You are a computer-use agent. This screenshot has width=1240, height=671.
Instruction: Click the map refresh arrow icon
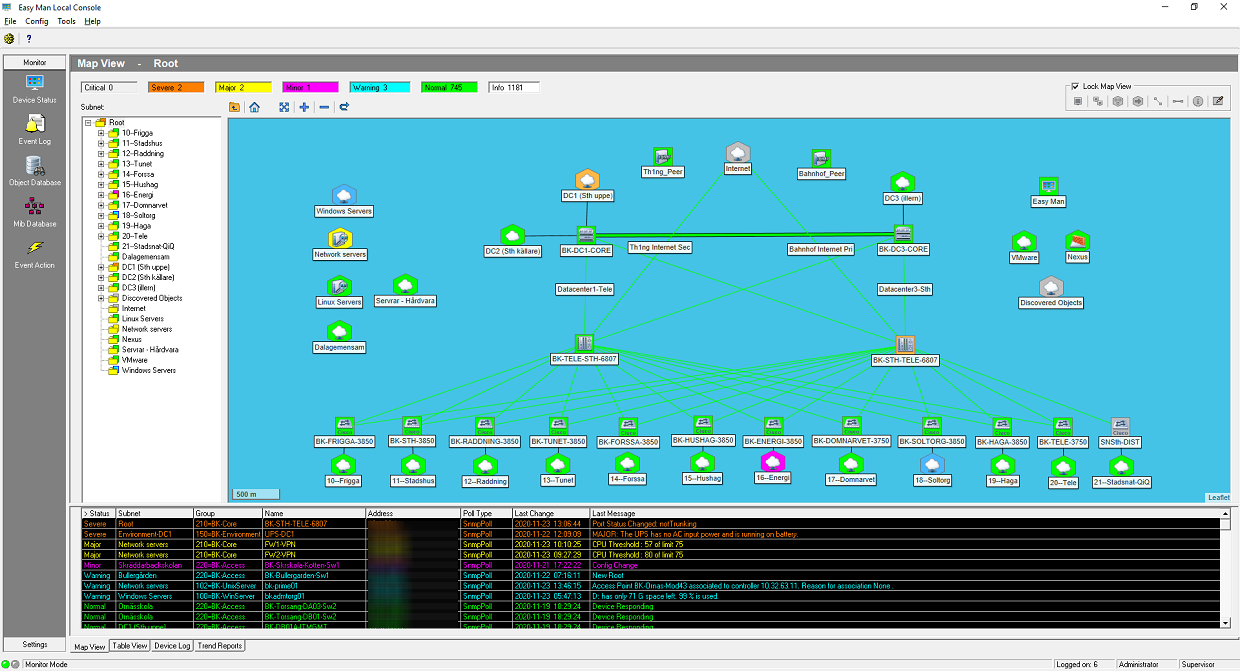[x=344, y=107]
